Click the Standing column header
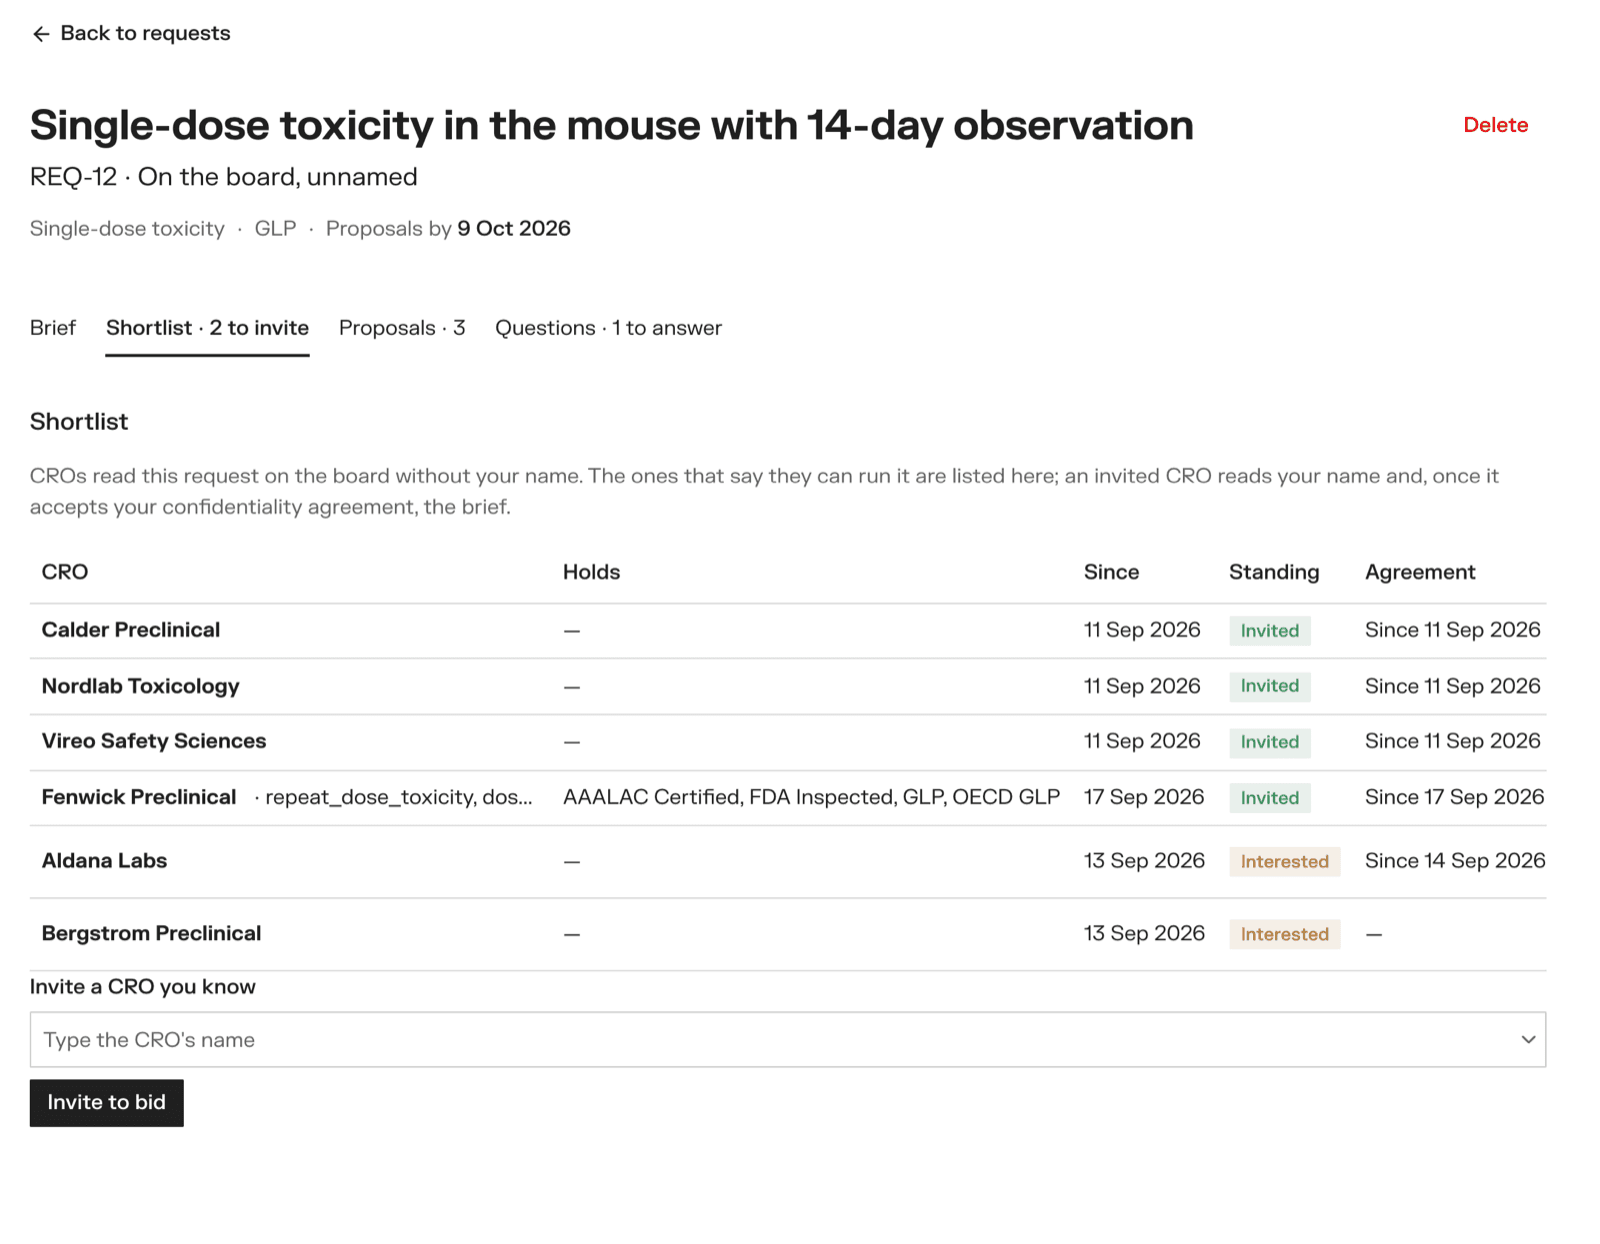The height and width of the screenshot is (1244, 1600). 1274,572
